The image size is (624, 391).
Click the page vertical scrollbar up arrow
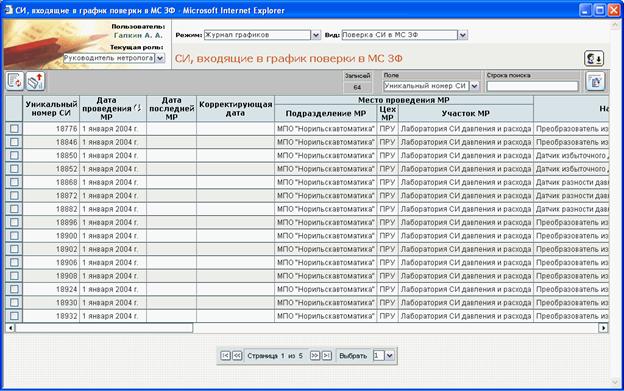coord(615,25)
